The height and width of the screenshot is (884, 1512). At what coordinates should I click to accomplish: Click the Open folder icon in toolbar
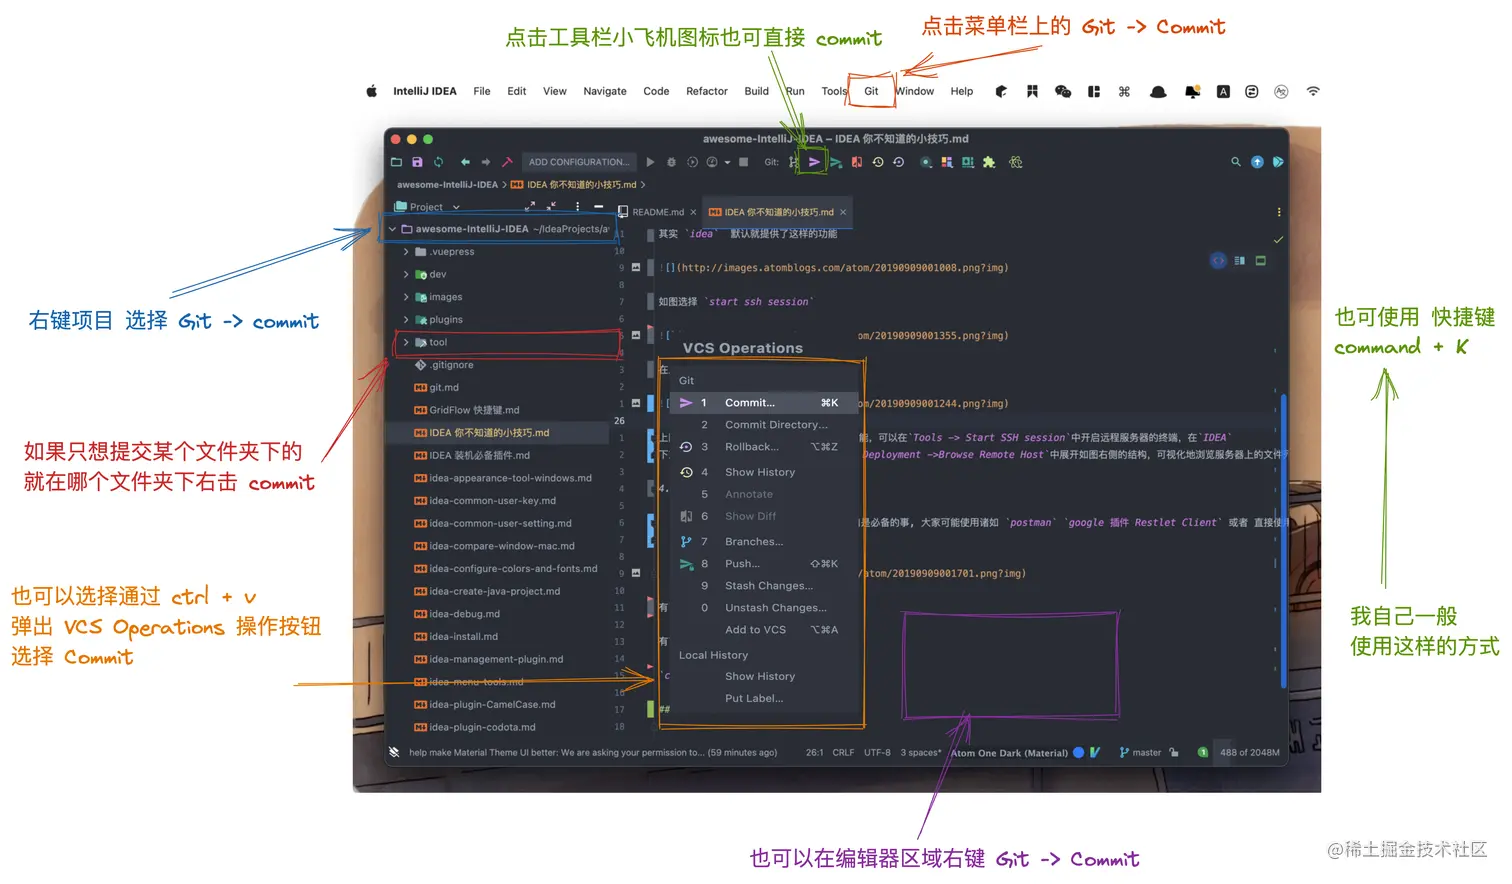(x=396, y=162)
